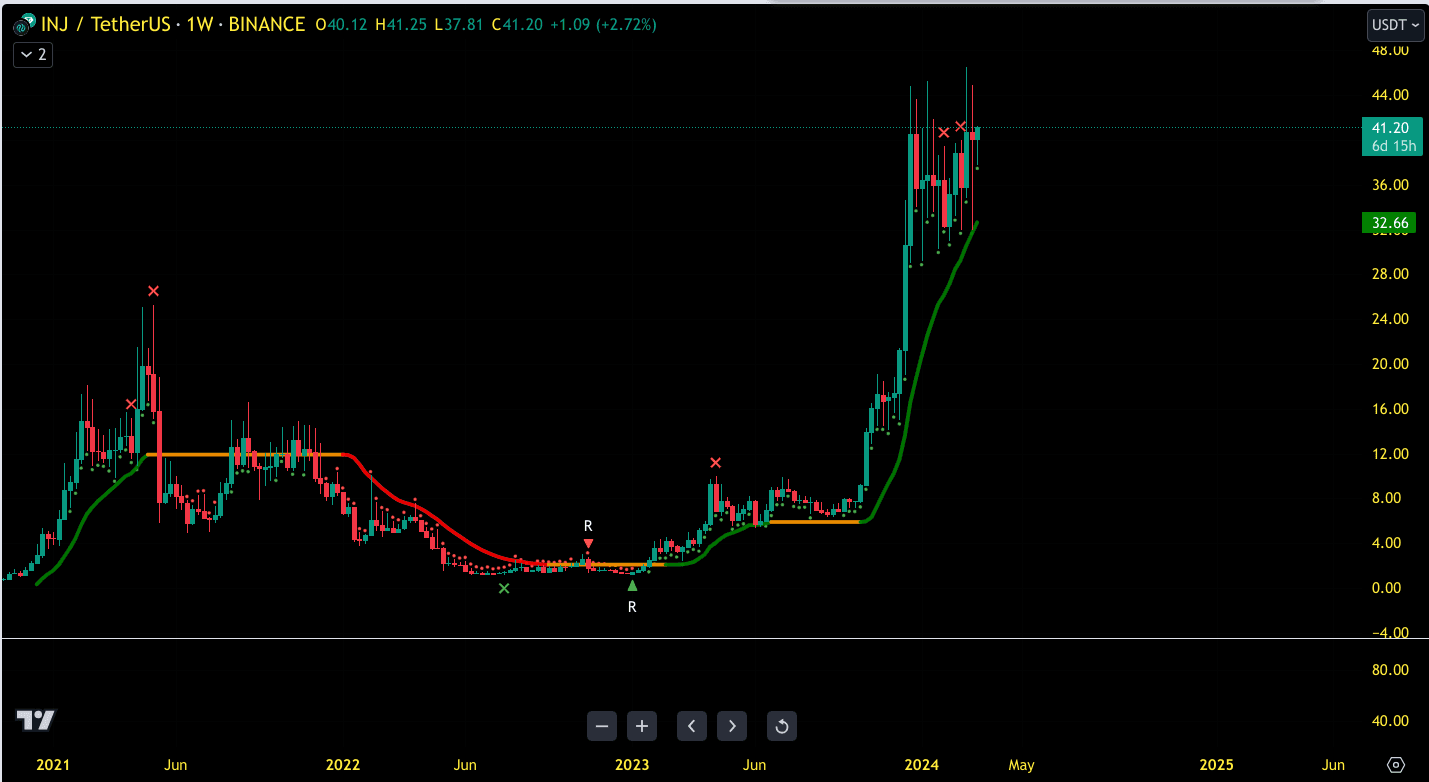1429x782 pixels.
Task: Click the R label below the green triangle
Action: pos(632,607)
